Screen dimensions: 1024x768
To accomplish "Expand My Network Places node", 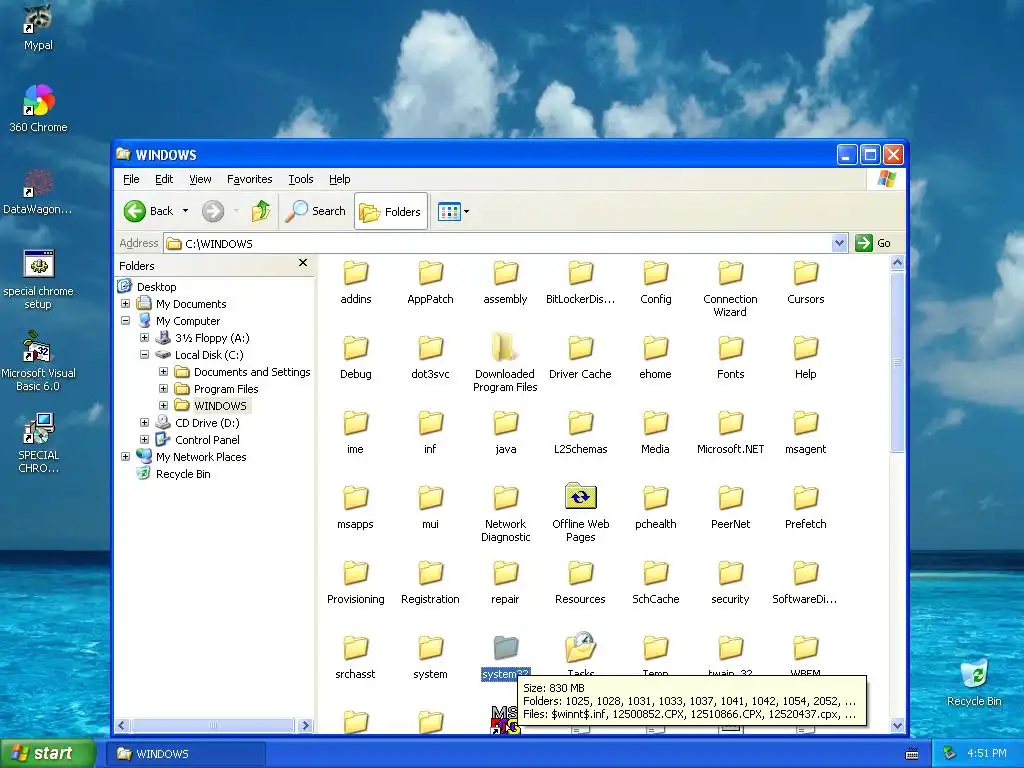I will 125,456.
